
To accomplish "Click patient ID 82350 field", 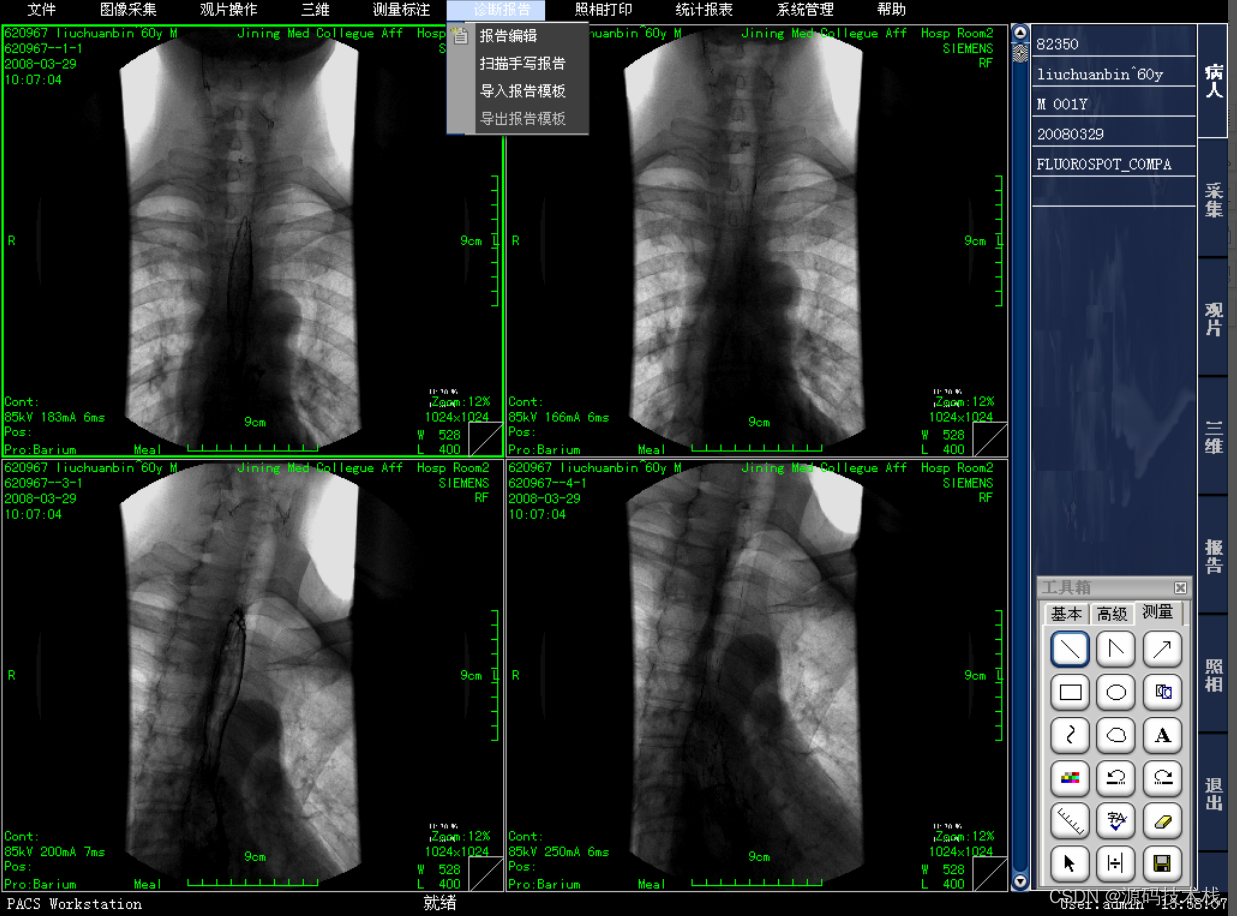I will coord(1114,44).
